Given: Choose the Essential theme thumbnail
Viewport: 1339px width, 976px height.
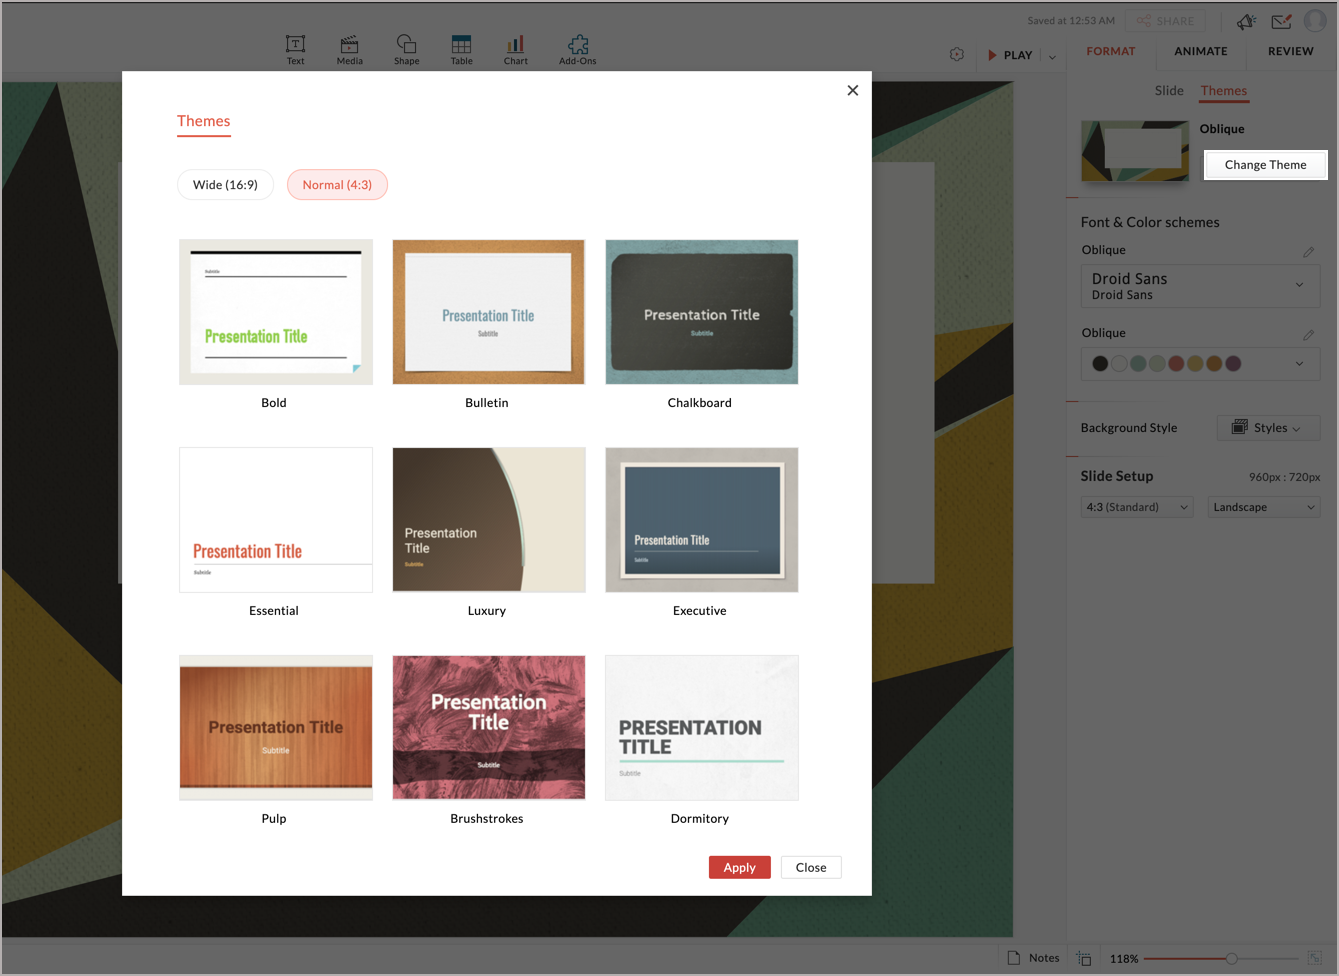Looking at the screenshot, I should (x=276, y=520).
